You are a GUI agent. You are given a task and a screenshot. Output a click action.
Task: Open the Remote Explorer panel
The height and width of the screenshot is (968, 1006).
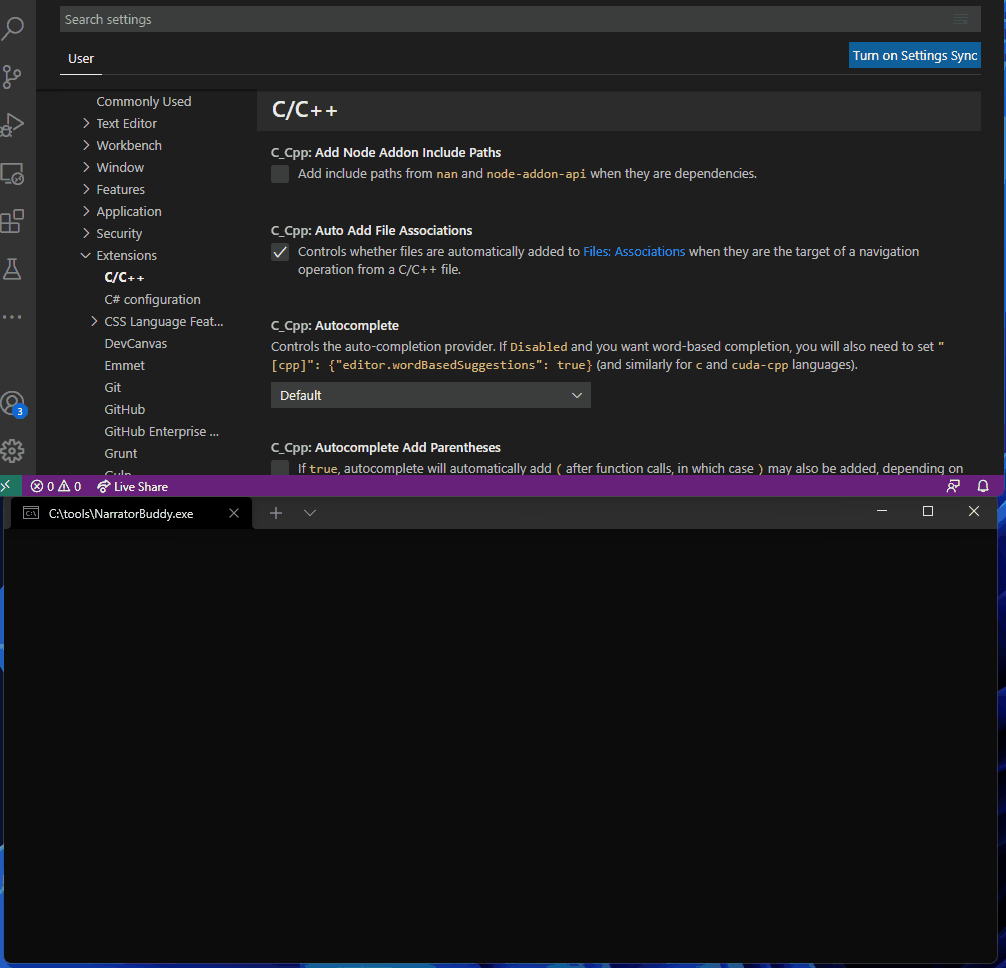(13, 173)
